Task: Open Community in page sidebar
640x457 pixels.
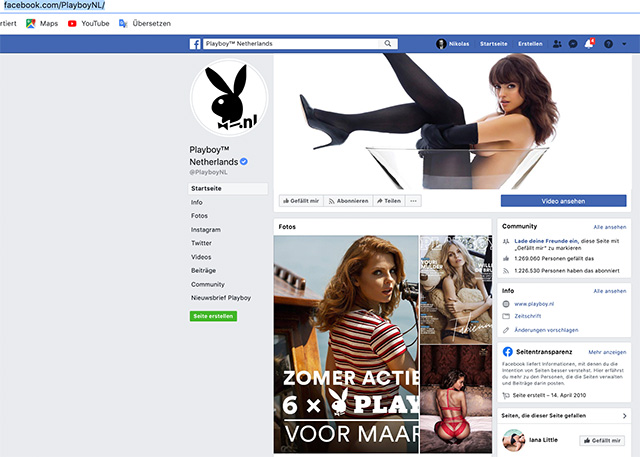Action: coord(208,284)
